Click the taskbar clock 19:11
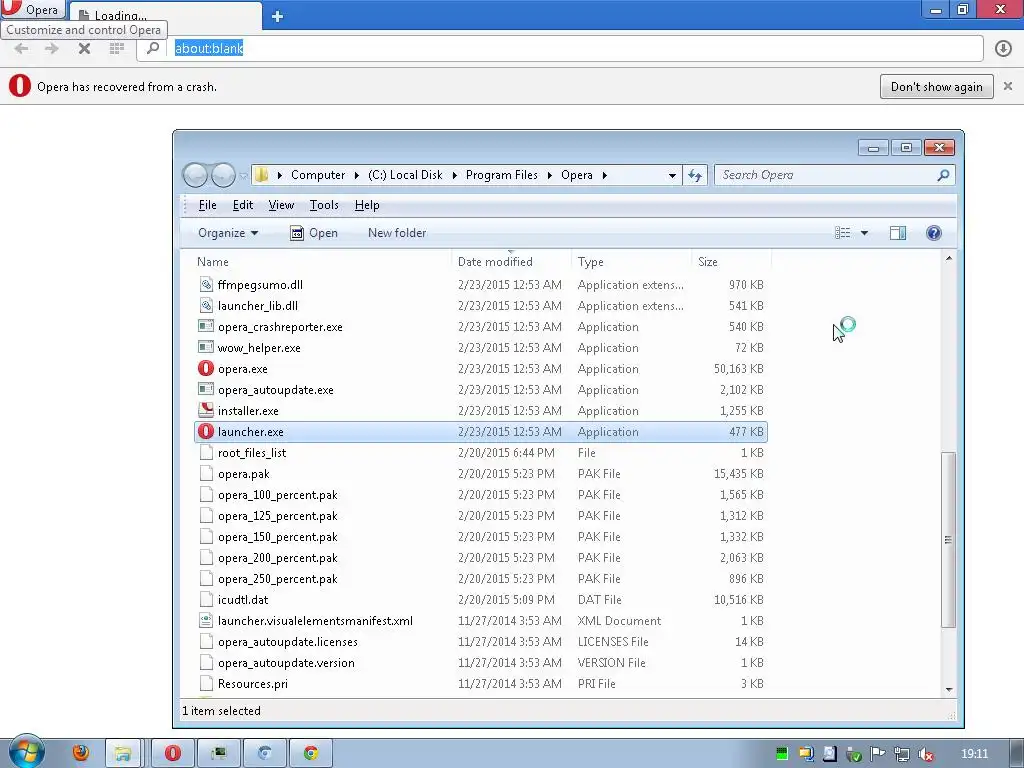Image resolution: width=1024 pixels, height=768 pixels. coord(974,754)
